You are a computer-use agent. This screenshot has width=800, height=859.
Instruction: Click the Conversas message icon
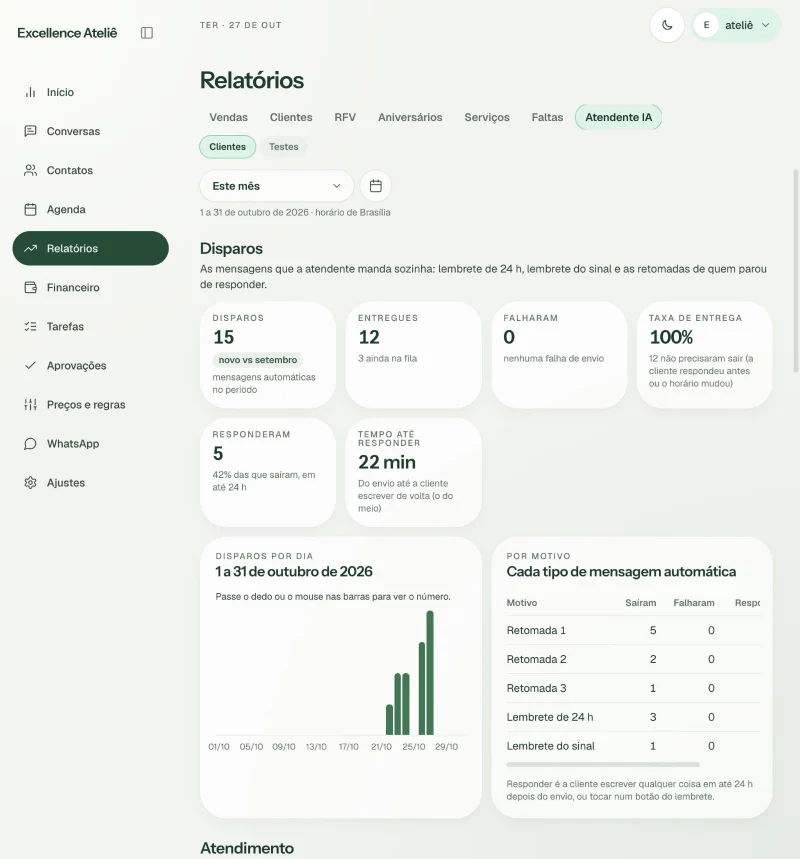[31, 131]
